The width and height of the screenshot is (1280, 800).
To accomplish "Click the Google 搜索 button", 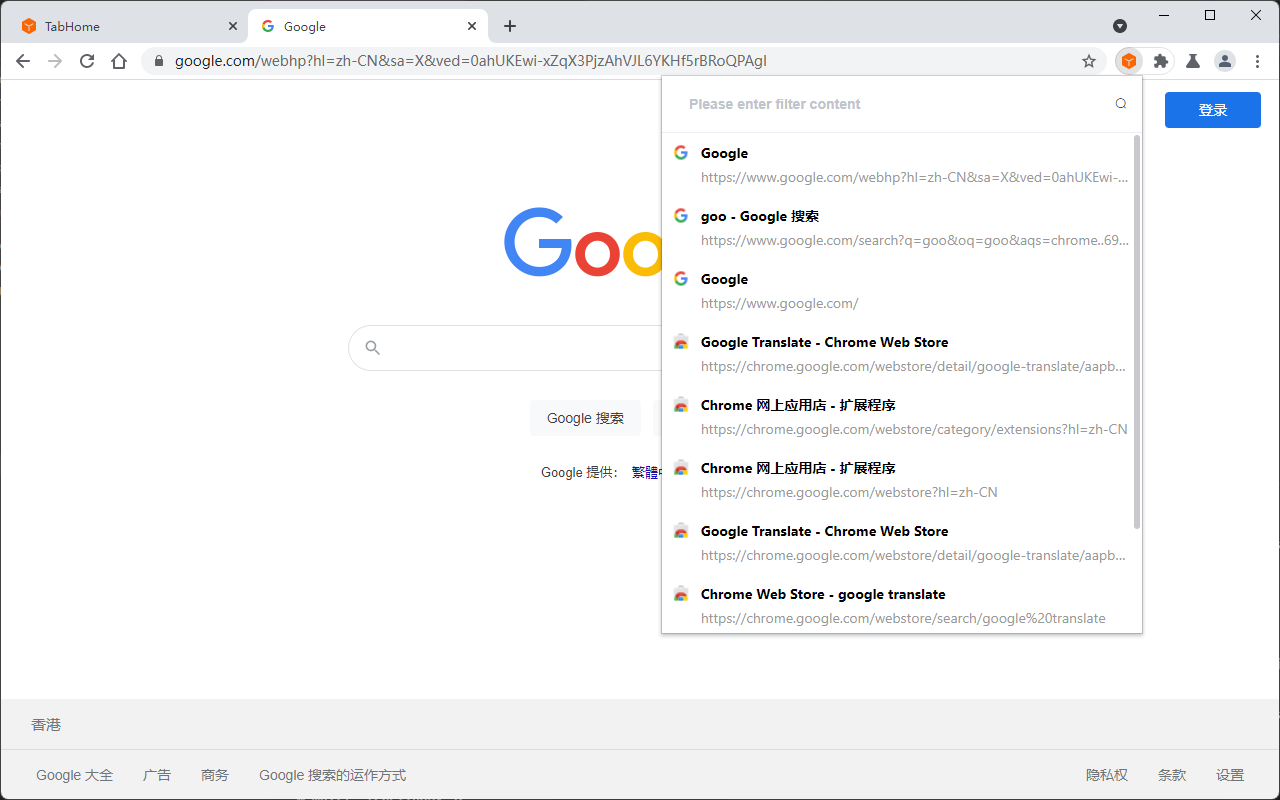I will pos(585,418).
